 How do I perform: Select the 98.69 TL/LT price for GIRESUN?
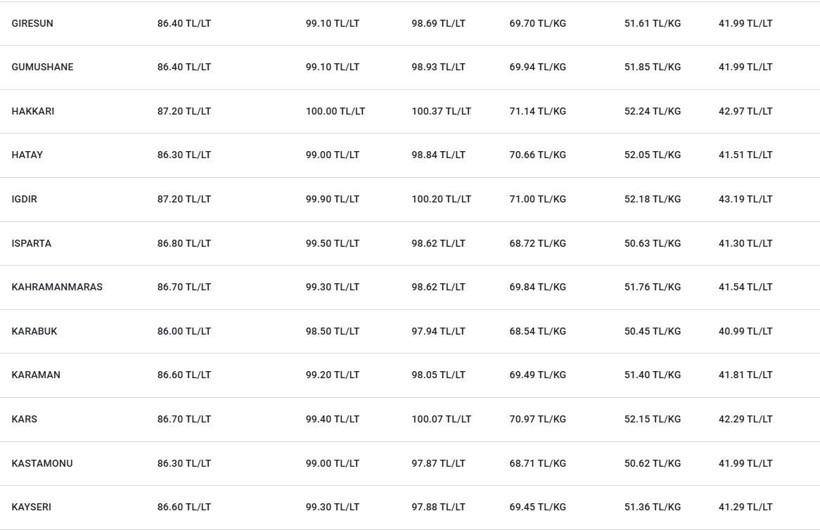438,24
